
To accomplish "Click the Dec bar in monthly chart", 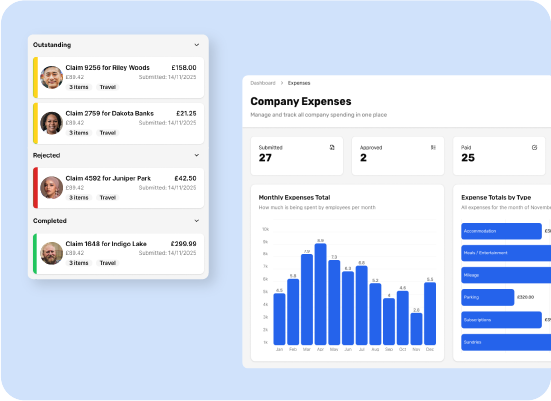I will pos(430,313).
